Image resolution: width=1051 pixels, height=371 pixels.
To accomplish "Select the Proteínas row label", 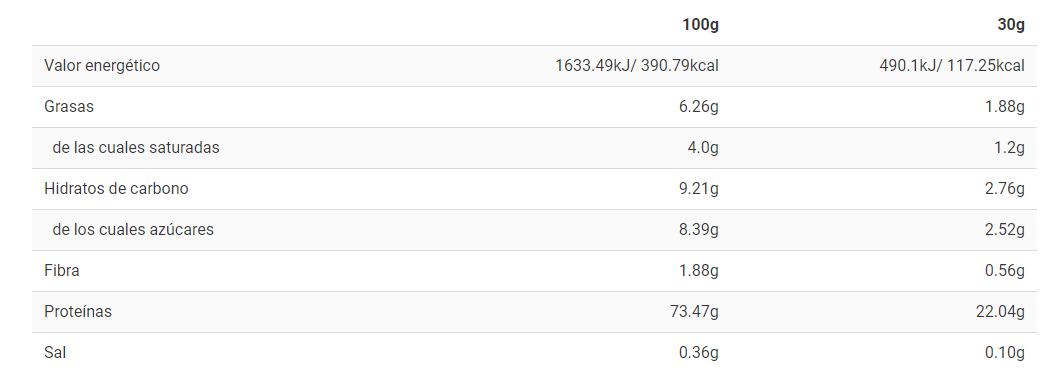I will (x=78, y=312).
